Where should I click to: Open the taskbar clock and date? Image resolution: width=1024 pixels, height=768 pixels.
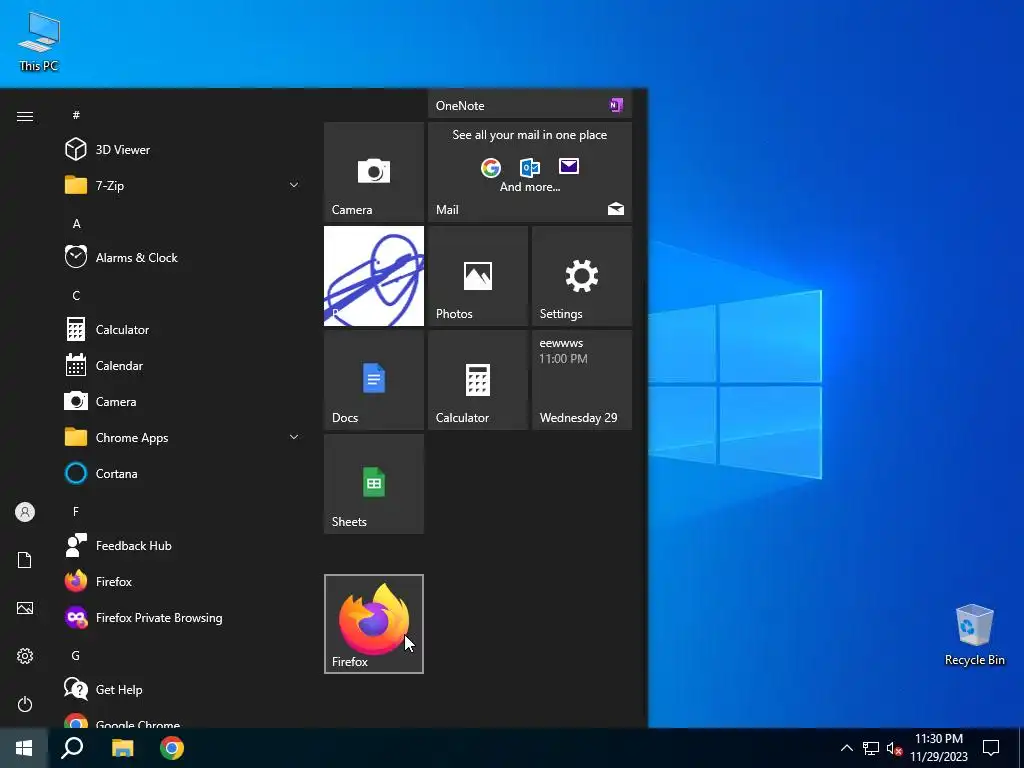938,748
